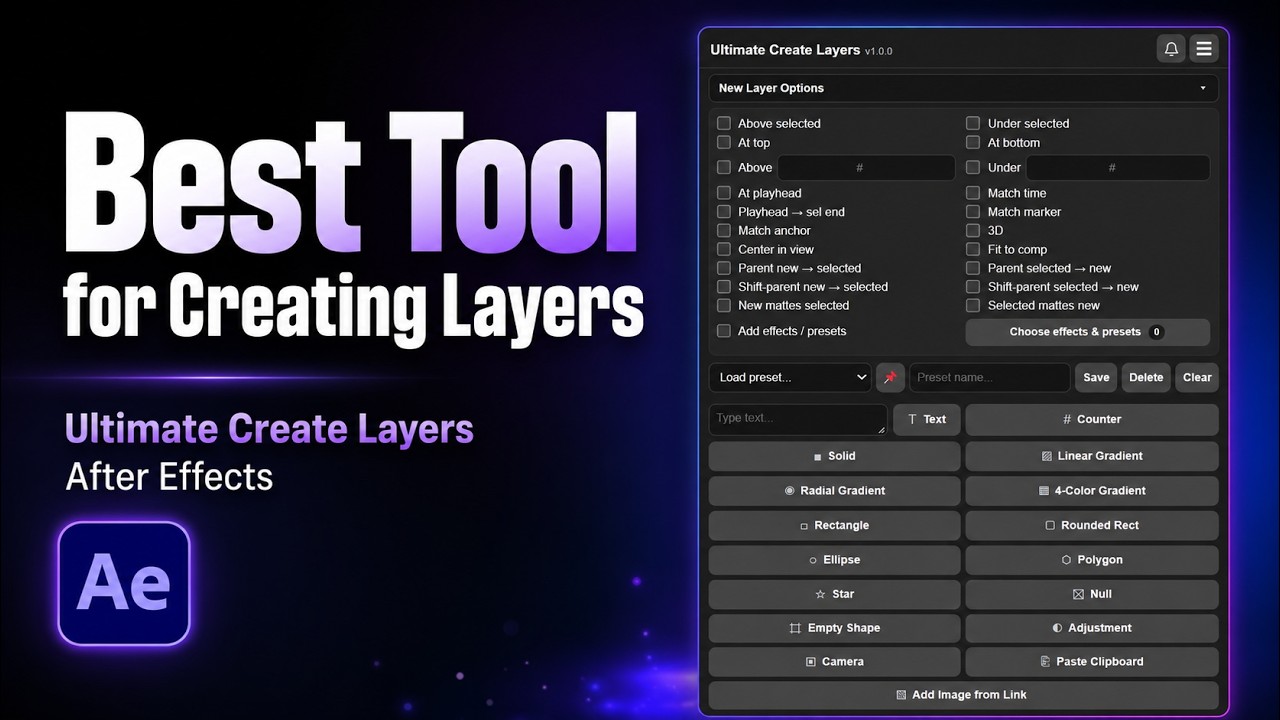Tick Selected mattes new checkbox
The image size is (1280, 720).
tap(973, 305)
